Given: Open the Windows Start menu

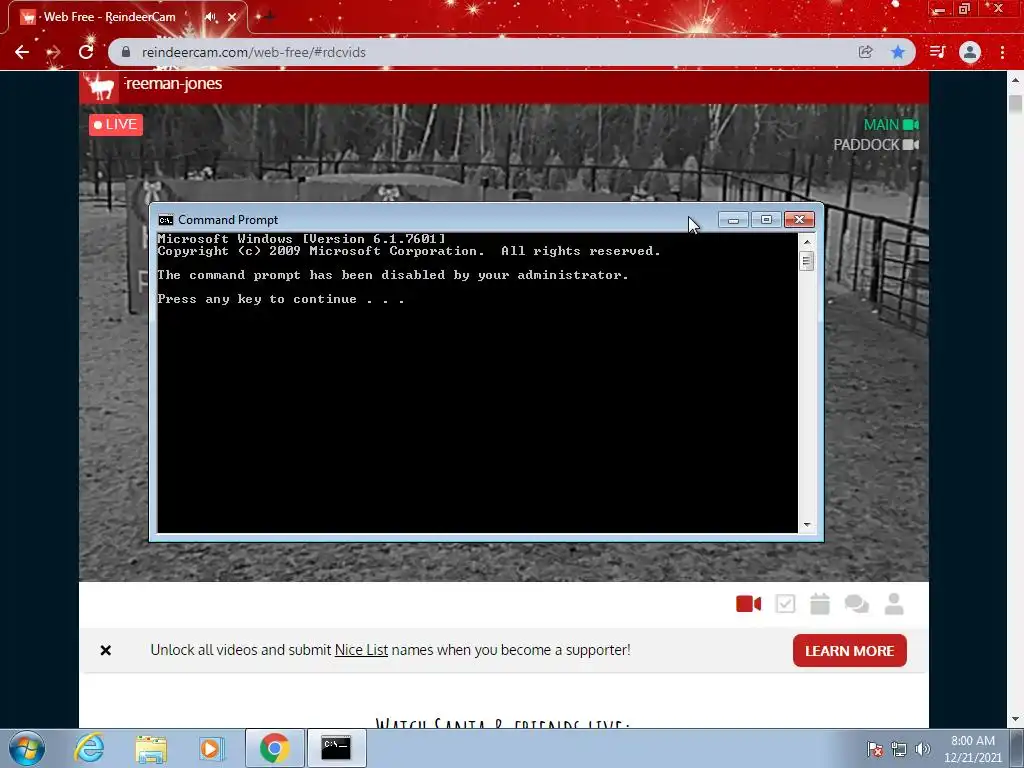Looking at the screenshot, I should pyautogui.click(x=27, y=748).
